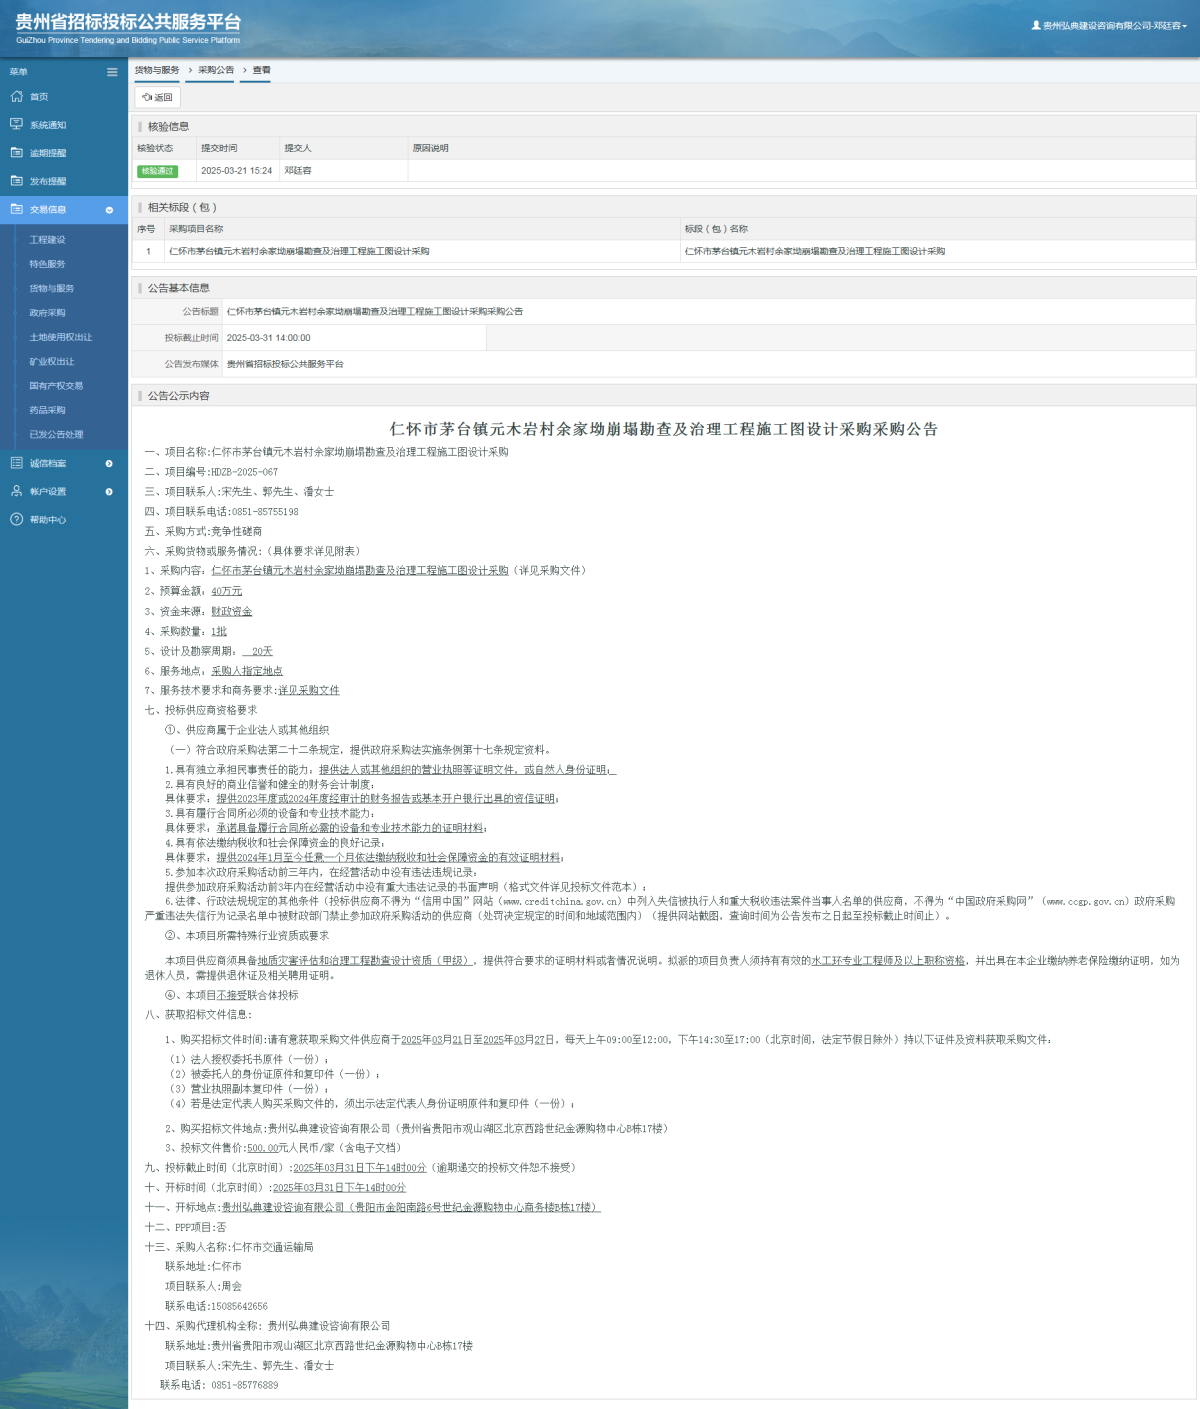The width and height of the screenshot is (1200, 1409).
Task: Click the 采购公告 breadcrumb link
Action: [x=216, y=70]
